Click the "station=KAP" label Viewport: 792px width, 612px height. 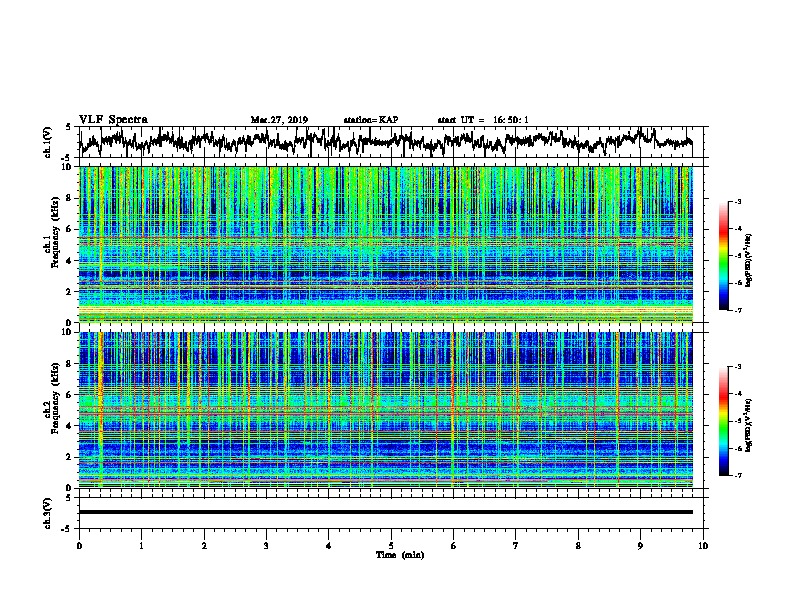[x=370, y=120]
